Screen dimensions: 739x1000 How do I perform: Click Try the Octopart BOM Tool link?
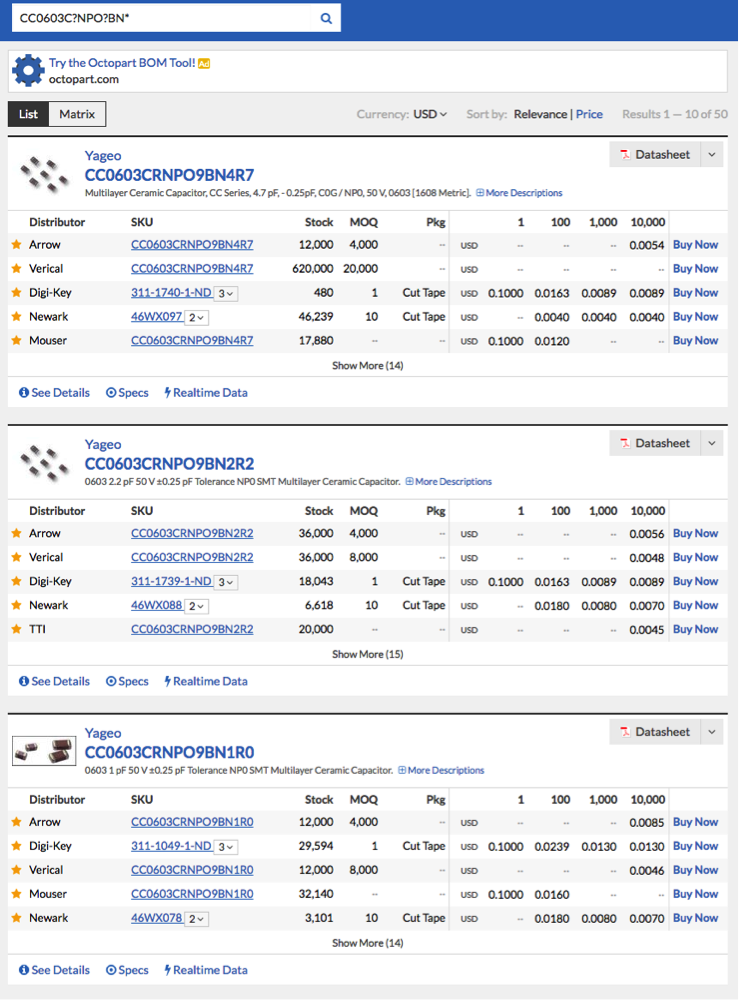122,62
